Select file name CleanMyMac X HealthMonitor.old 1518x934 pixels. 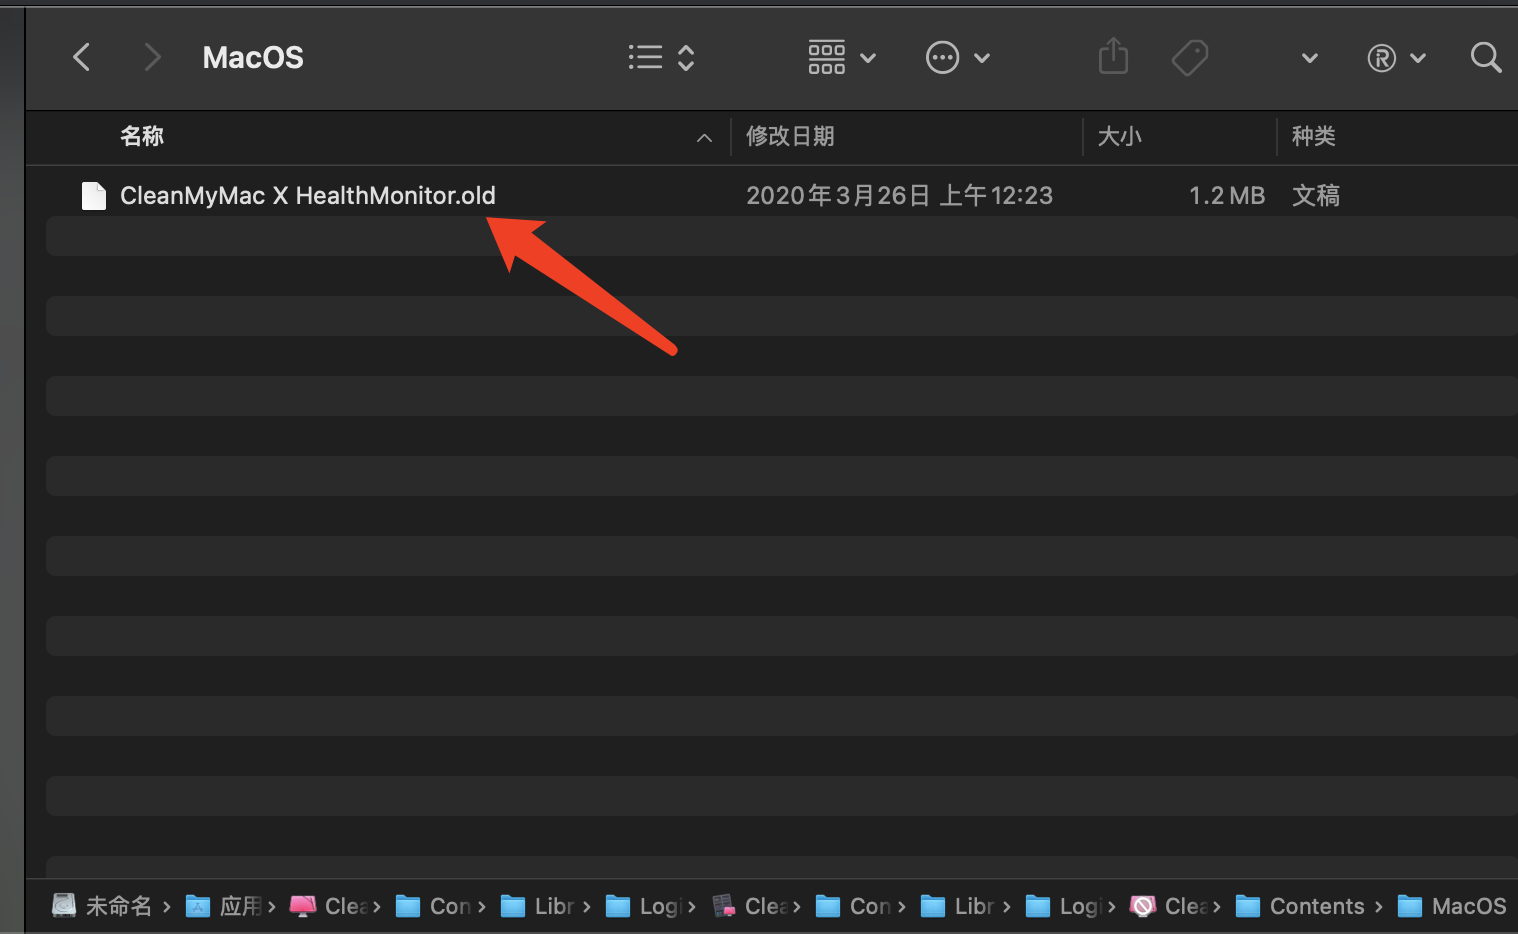(308, 195)
